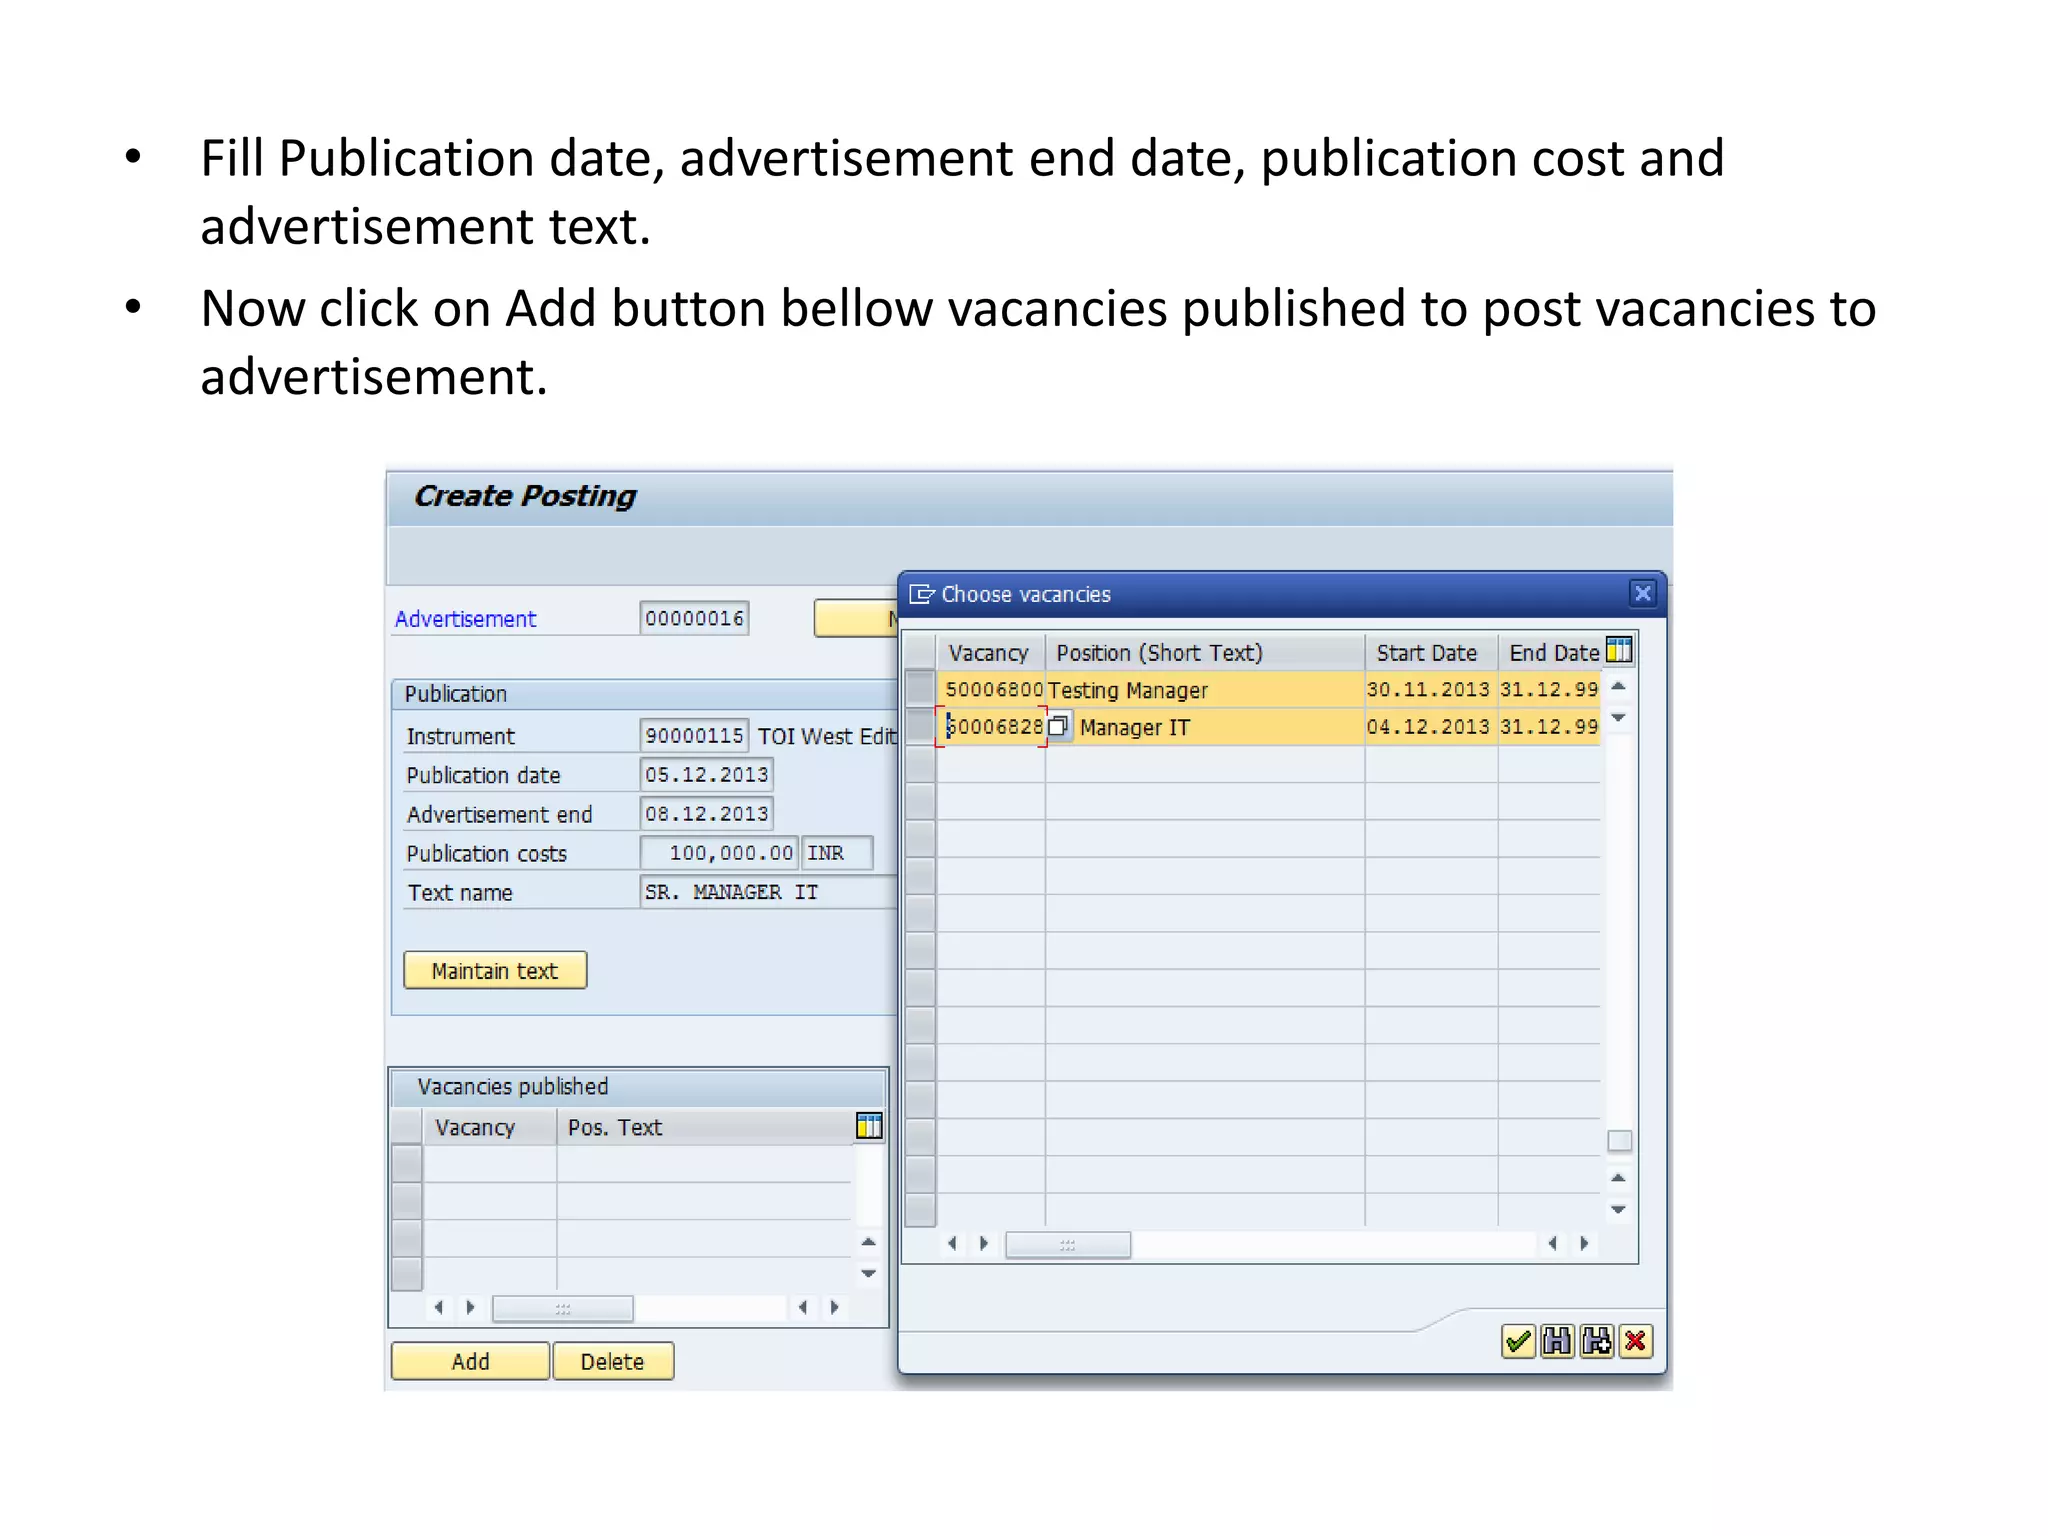Click the Vacancies published horizontal scrollbar thumb
The width and height of the screenshot is (2048, 1536).
(x=563, y=1308)
